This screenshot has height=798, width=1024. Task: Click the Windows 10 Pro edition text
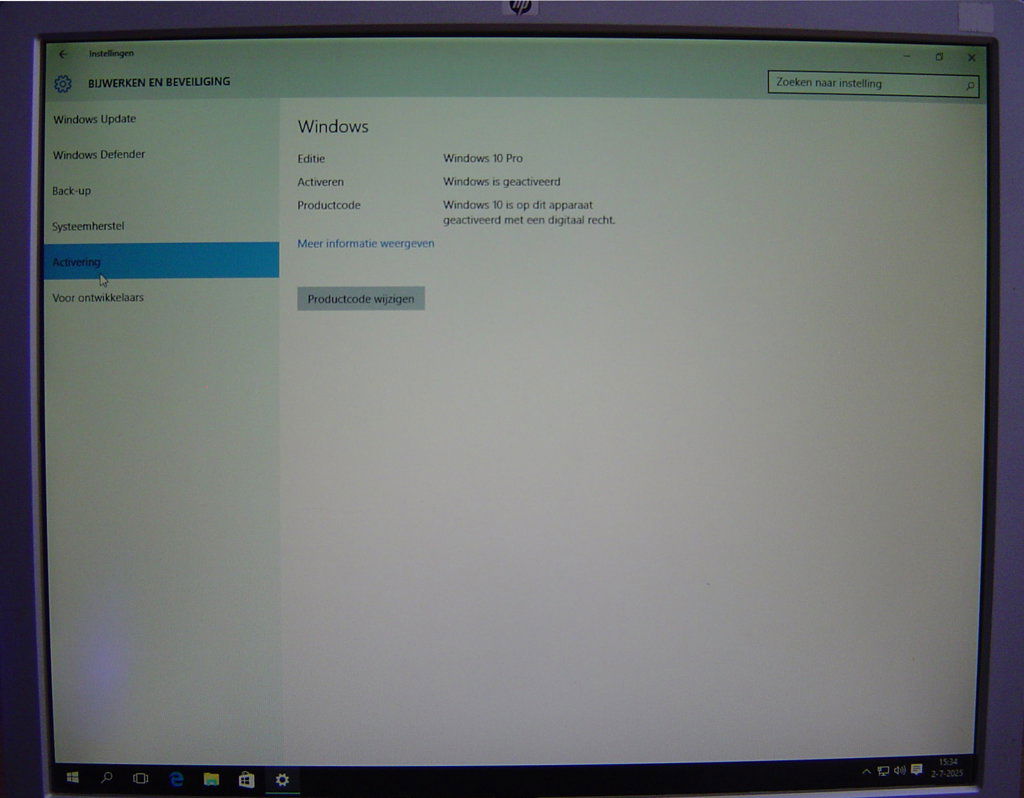click(483, 158)
